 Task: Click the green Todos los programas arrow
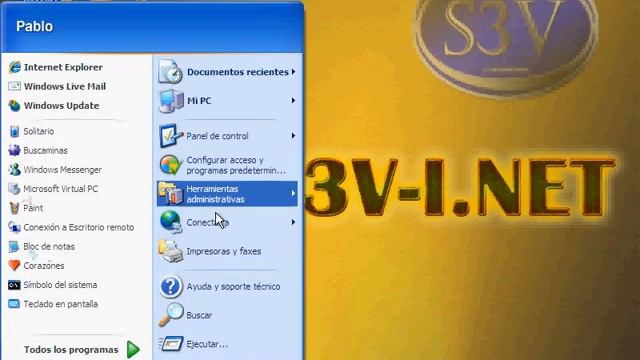pos(133,350)
